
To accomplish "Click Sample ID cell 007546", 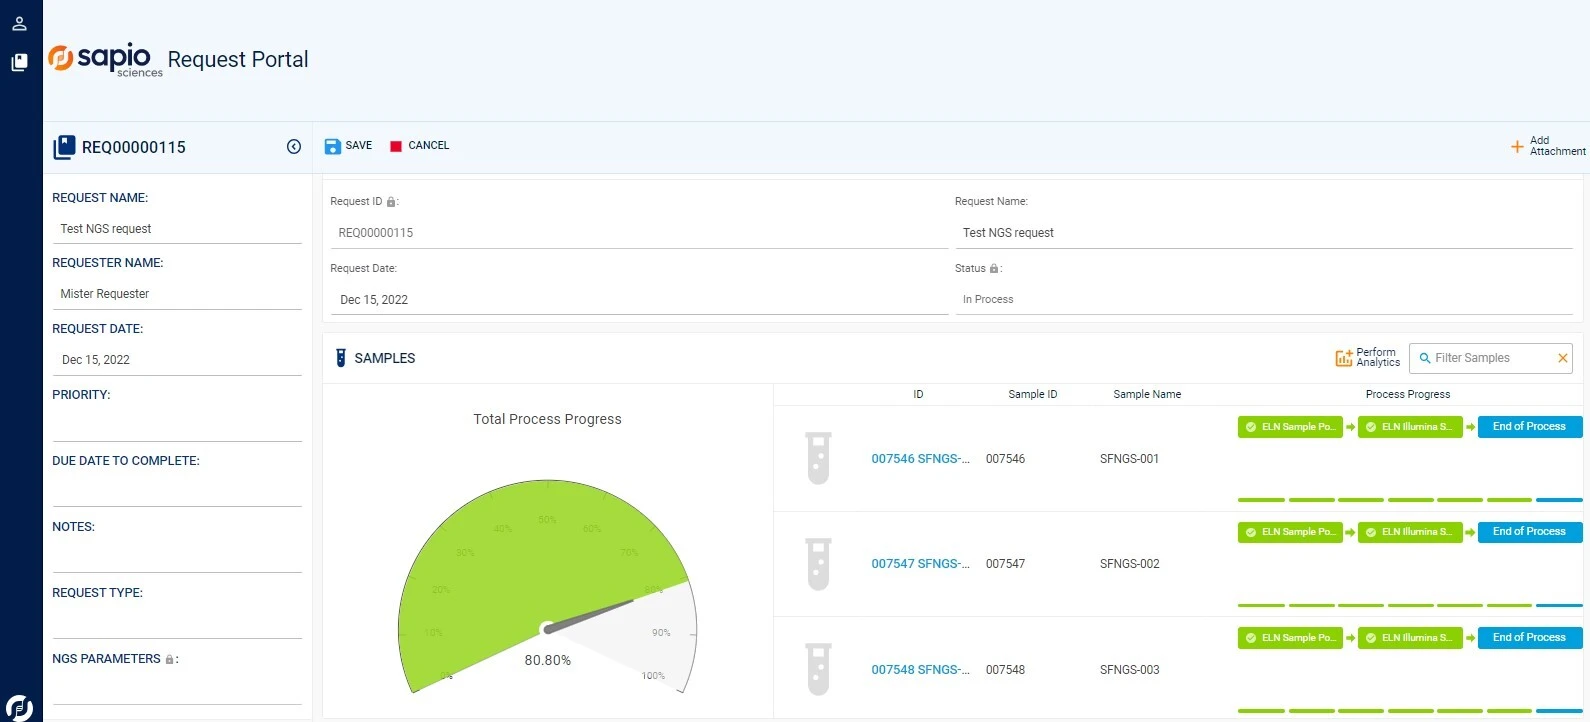I will pos(1005,459).
